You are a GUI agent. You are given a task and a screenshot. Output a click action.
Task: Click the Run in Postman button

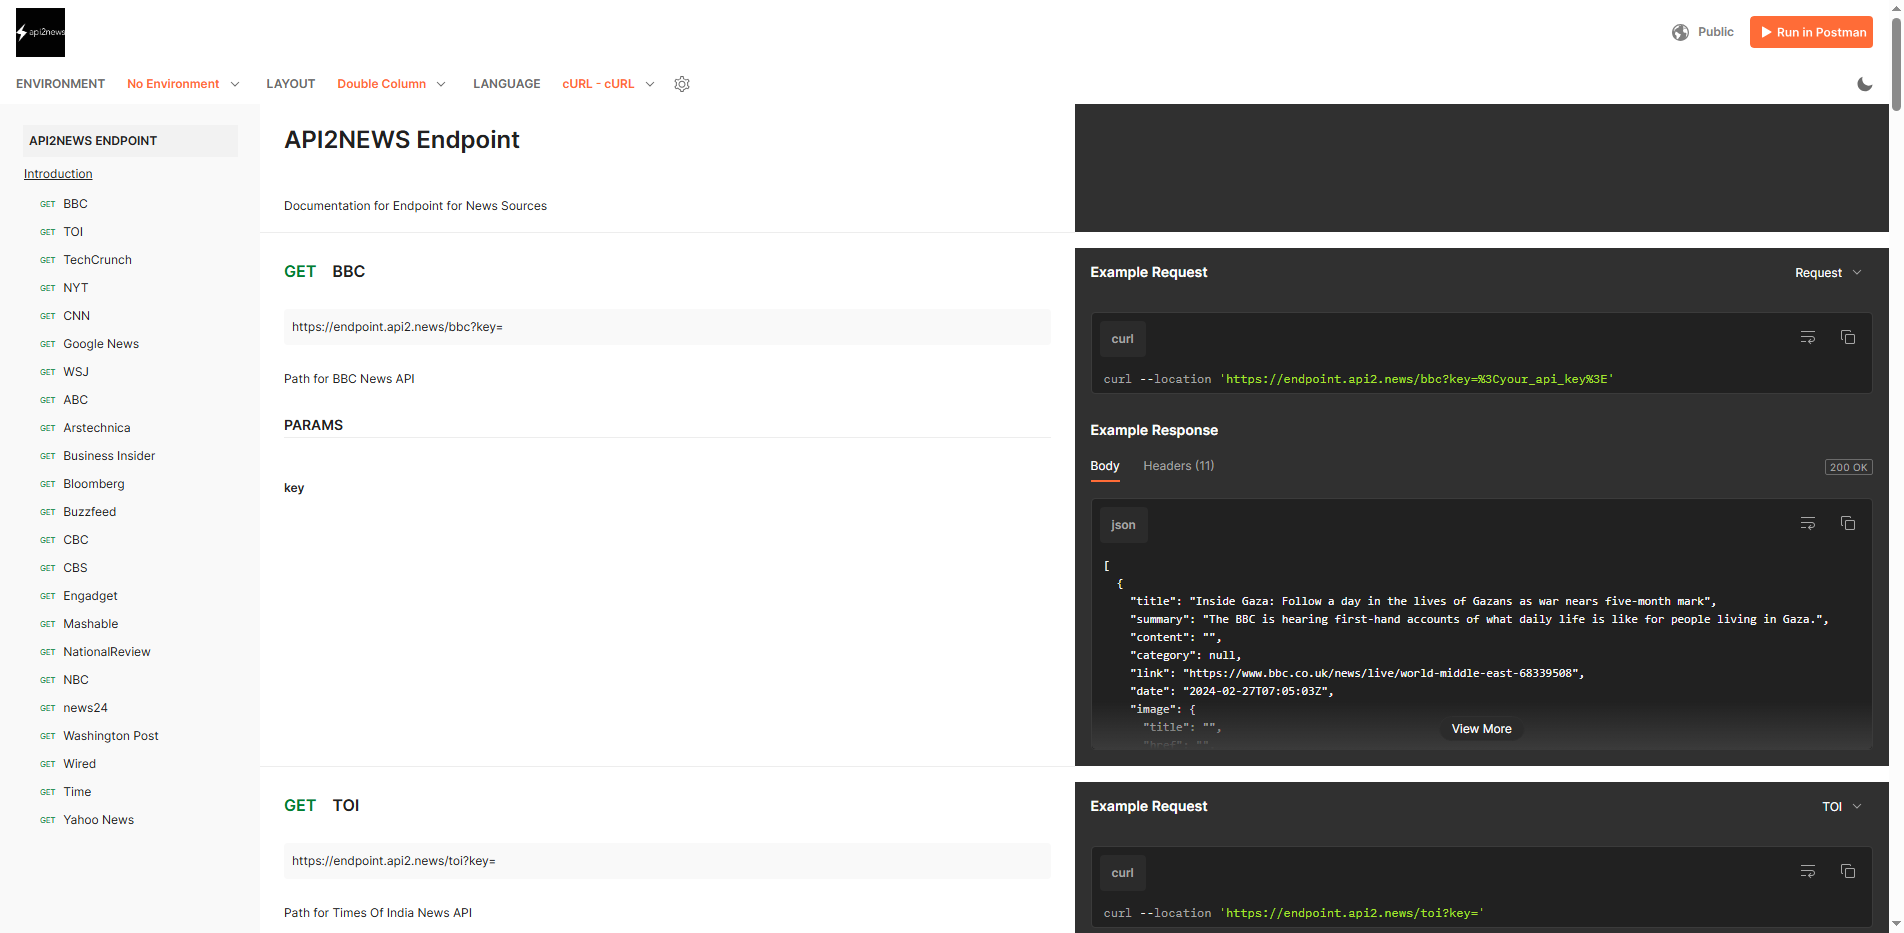[1811, 31]
